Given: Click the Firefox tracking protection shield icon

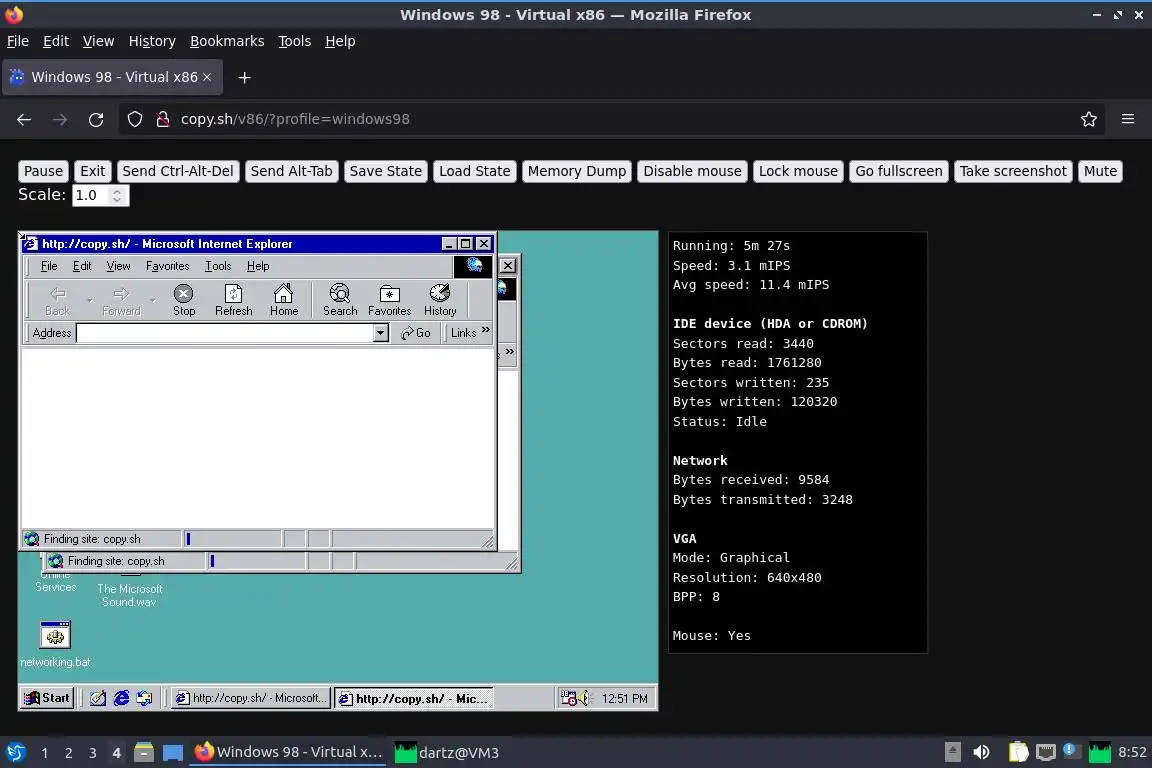Looking at the screenshot, I should pyautogui.click(x=134, y=119).
